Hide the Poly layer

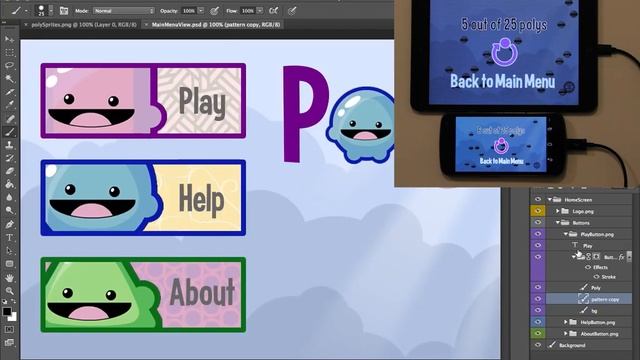538,287
